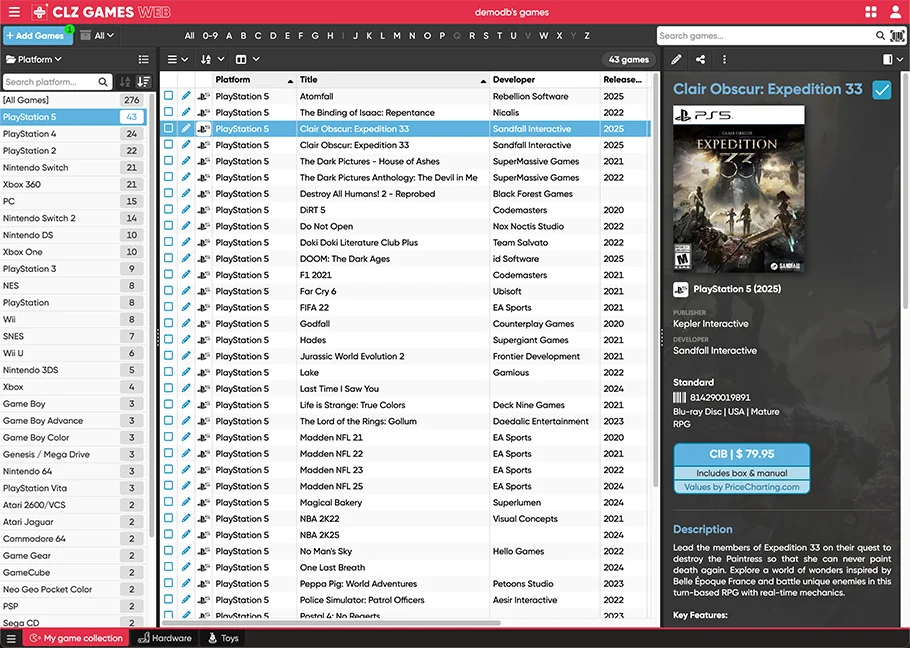
Task: Open the list view mode dropdown
Action: pyautogui.click(x=178, y=59)
